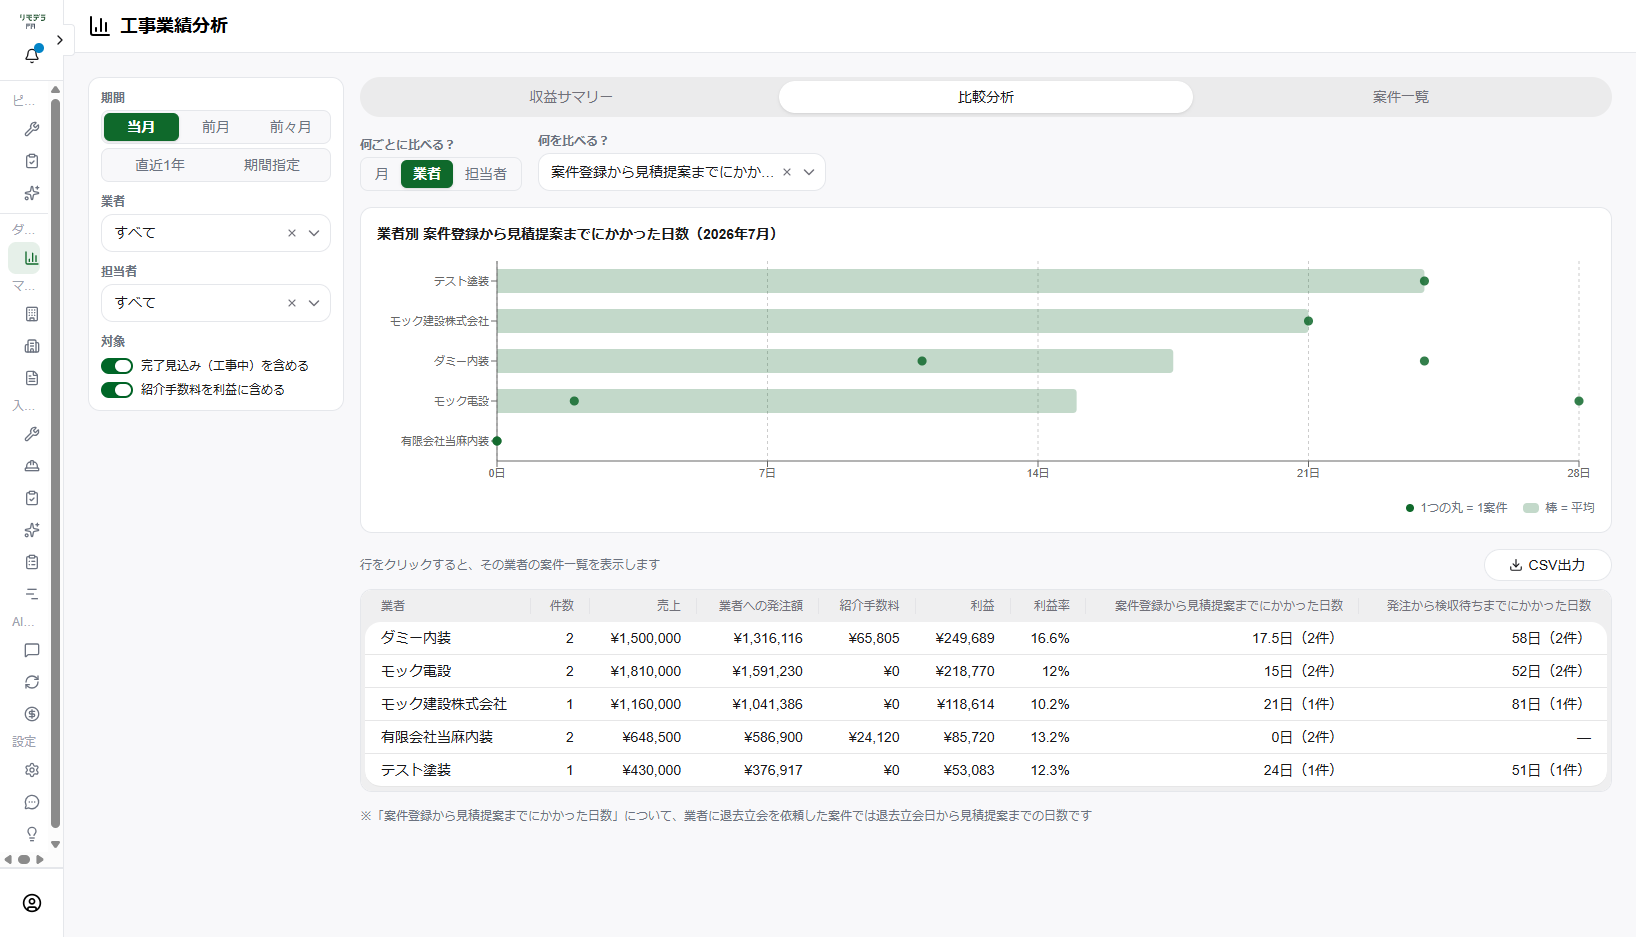Open the user account profile icon

32,903
